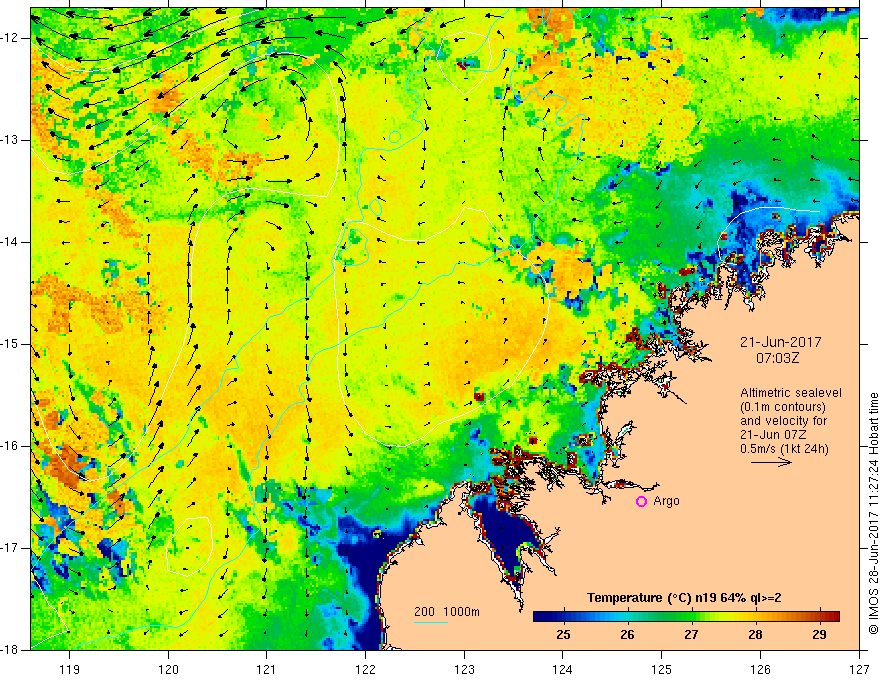Screen dimensions: 880x680
Task: Click the velocity scale reference arrow
Action: (771, 462)
